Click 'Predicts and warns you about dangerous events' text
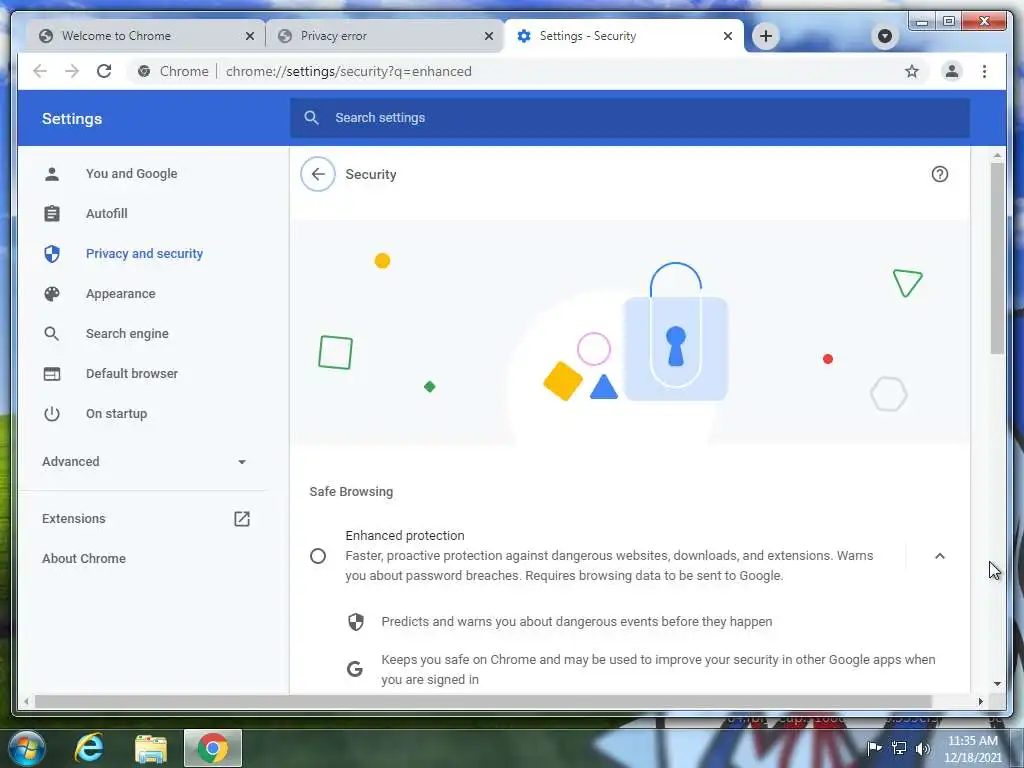 point(576,622)
